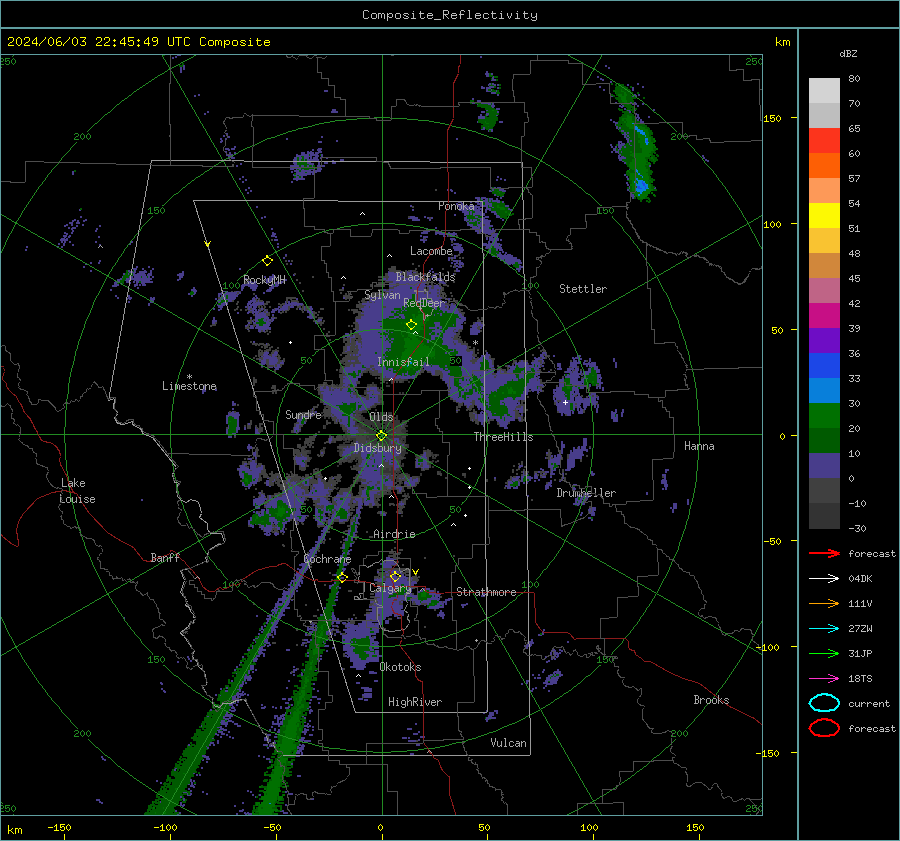Screen dimensions: 900x841
Task: Click the Banff label
Action: 165,557
